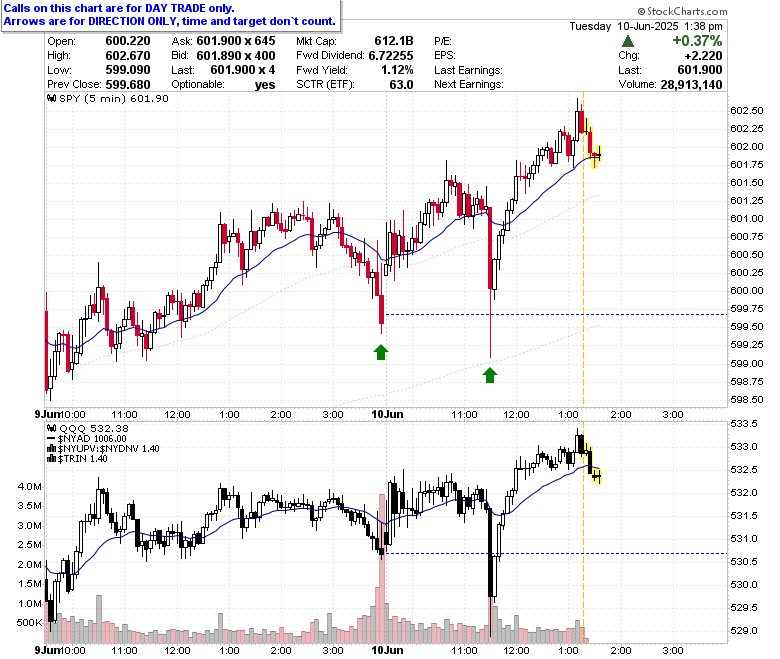This screenshot has width=780, height=659.
Task: Click the 529.0 QQQ axis label
Action: pos(744,631)
